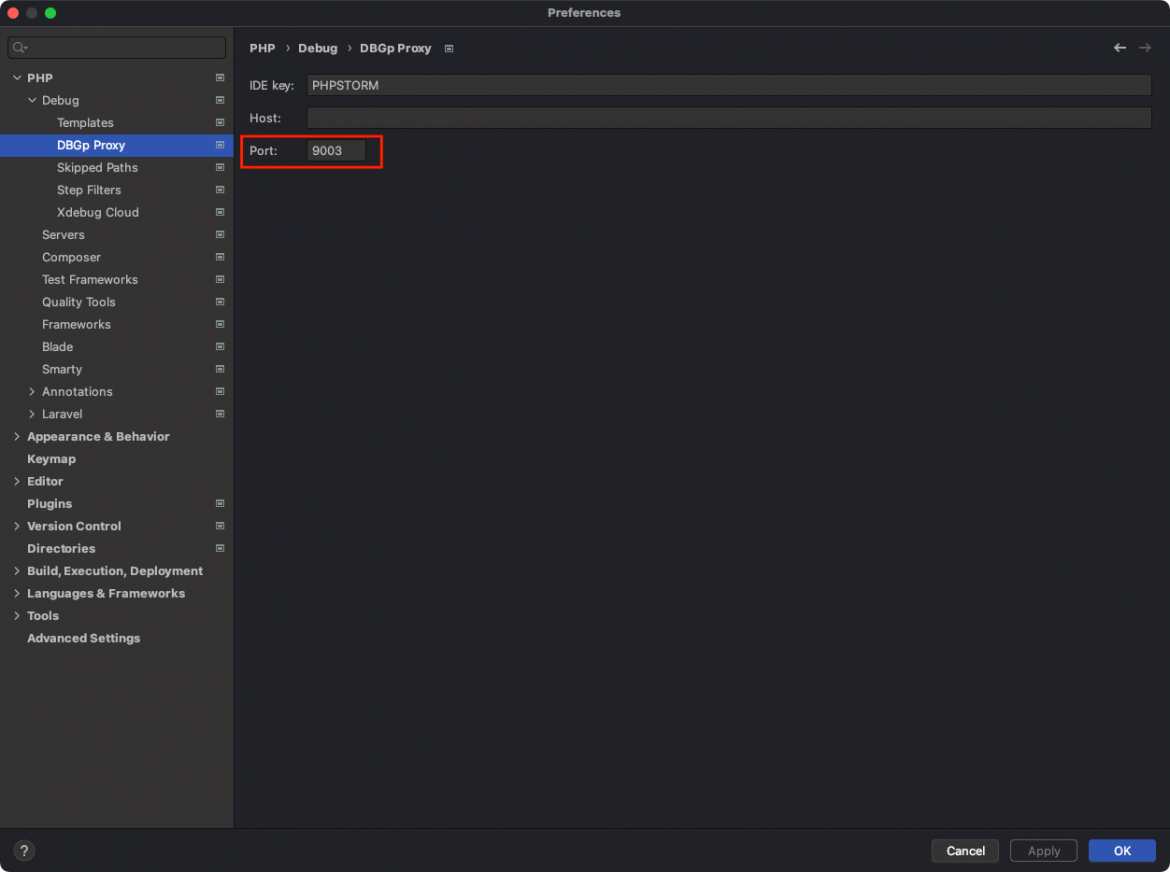
Task: Click PHP in the breadcrumb
Action: click(262, 48)
